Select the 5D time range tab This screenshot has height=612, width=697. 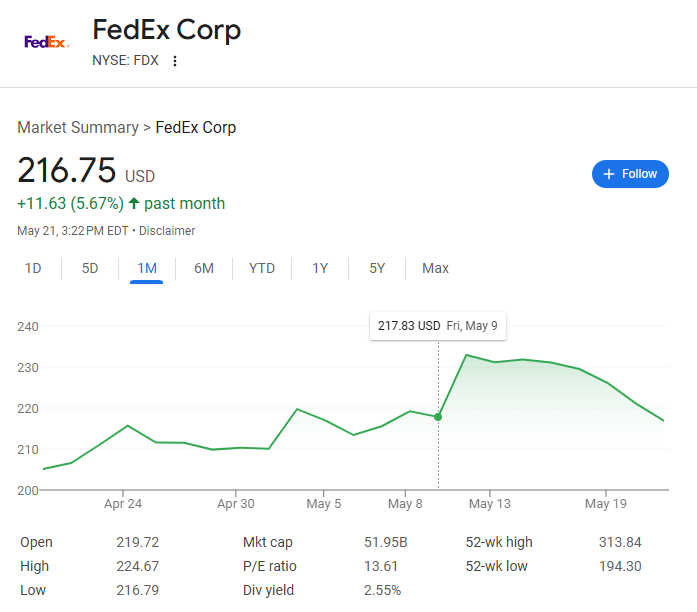tap(90, 268)
